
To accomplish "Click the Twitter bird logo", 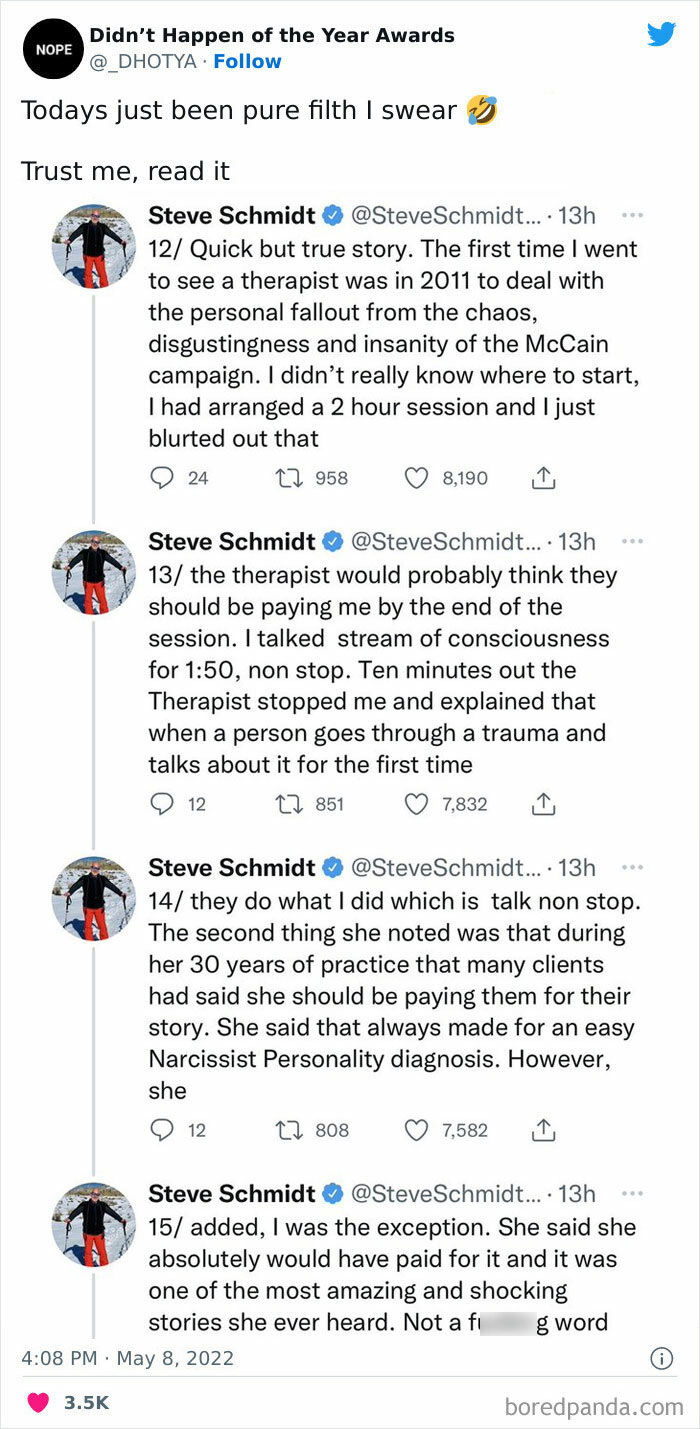I will coord(661,35).
